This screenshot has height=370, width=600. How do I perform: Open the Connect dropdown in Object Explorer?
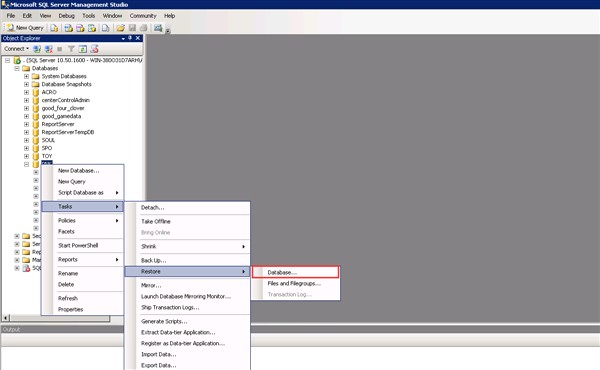[16, 49]
